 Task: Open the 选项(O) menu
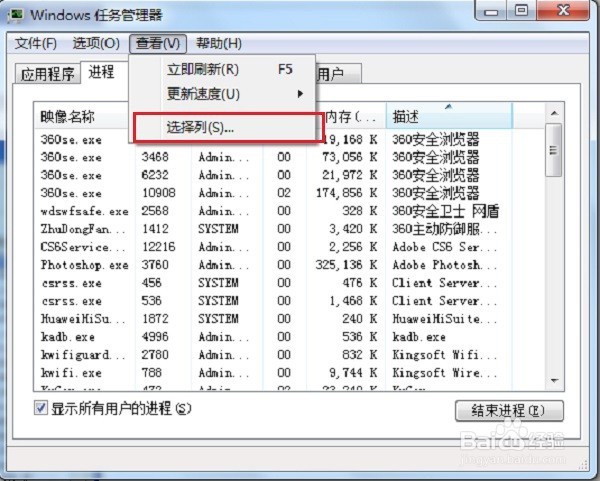(96, 43)
